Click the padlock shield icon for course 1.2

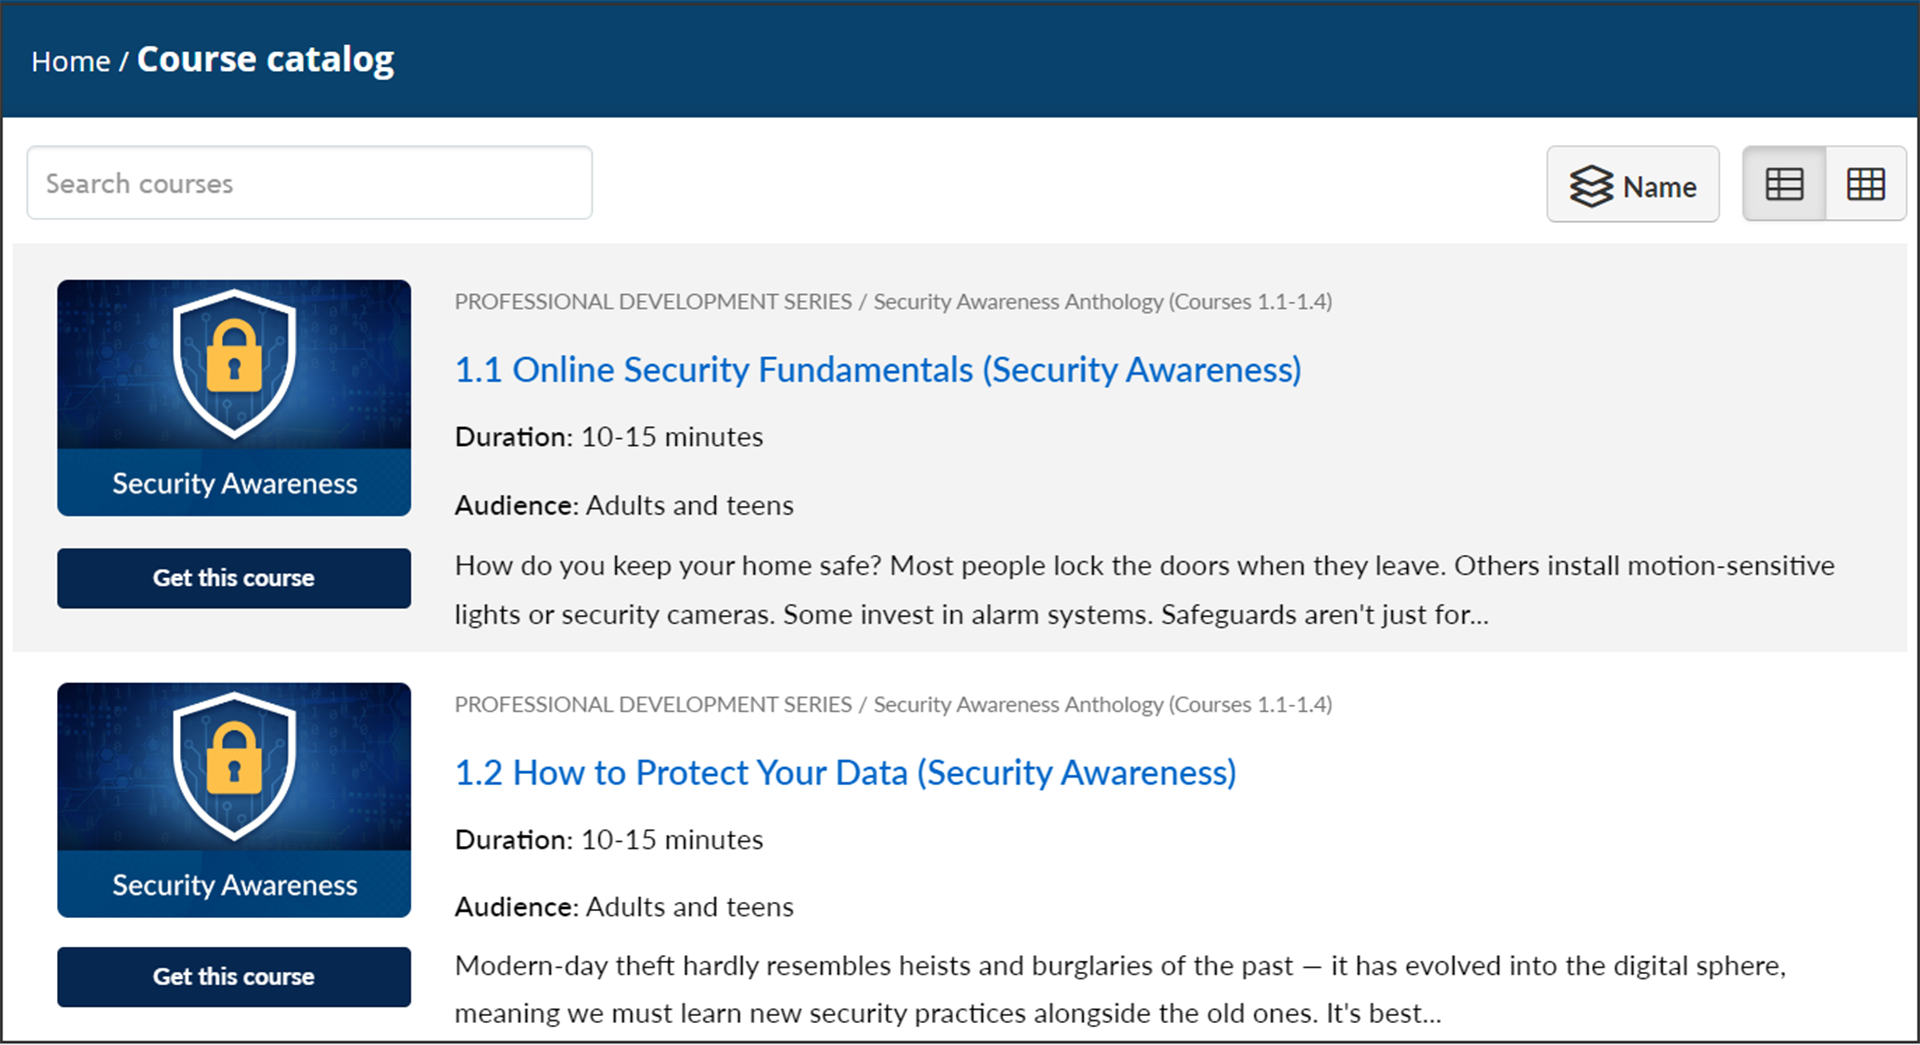coord(234,765)
